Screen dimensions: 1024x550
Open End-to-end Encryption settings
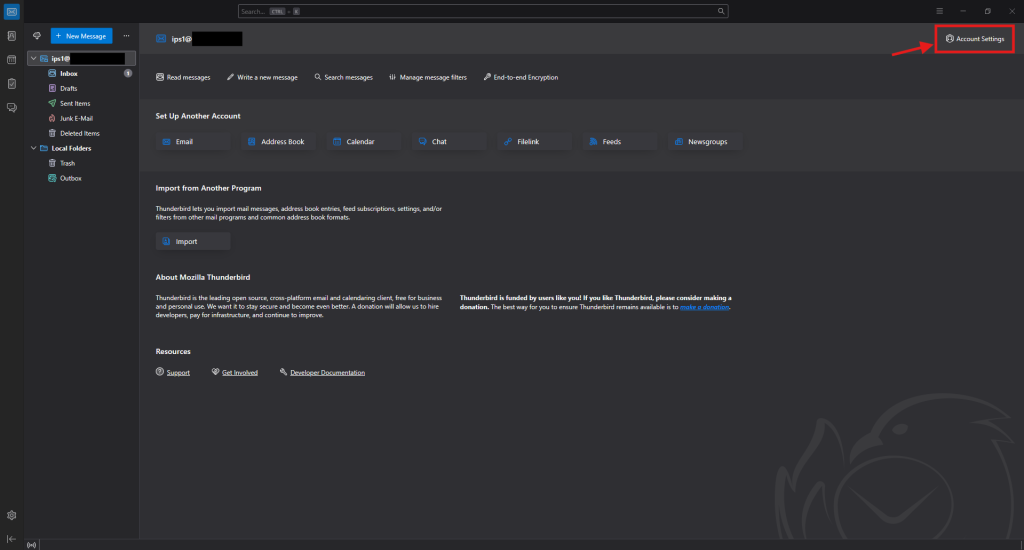coord(520,77)
